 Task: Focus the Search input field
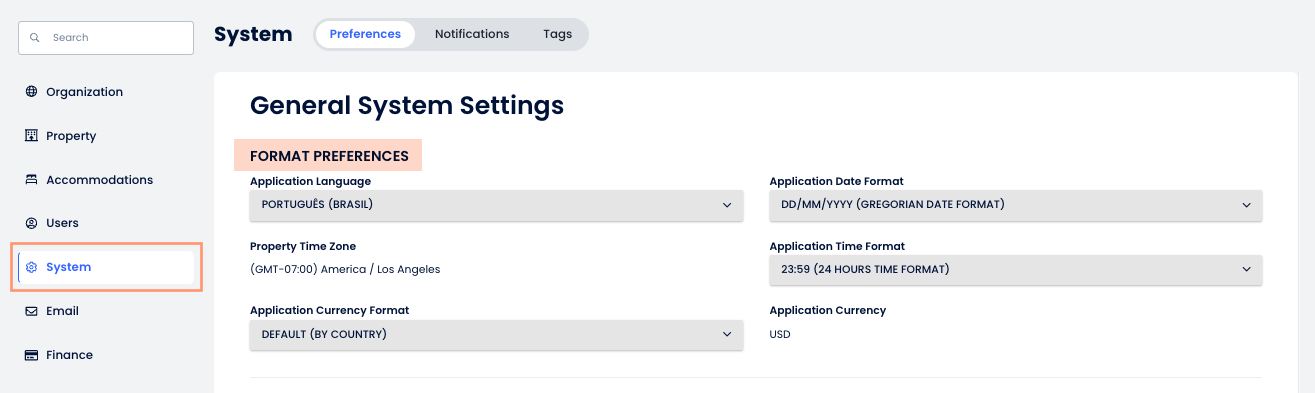coord(106,38)
